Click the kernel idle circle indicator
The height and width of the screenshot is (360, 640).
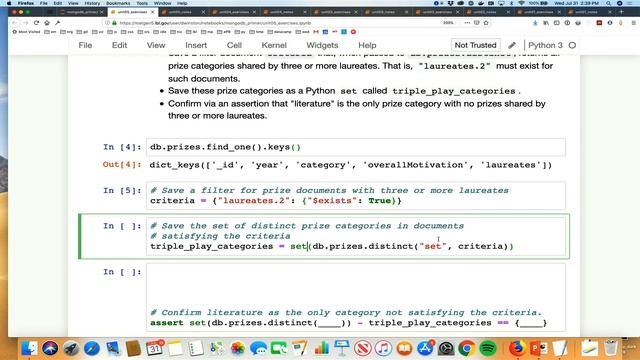572,45
